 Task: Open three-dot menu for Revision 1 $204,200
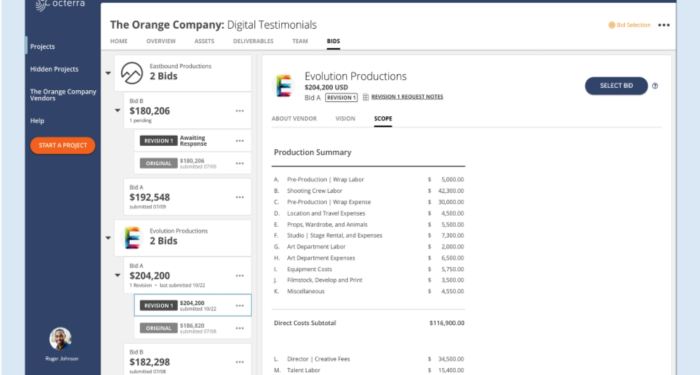pos(240,306)
